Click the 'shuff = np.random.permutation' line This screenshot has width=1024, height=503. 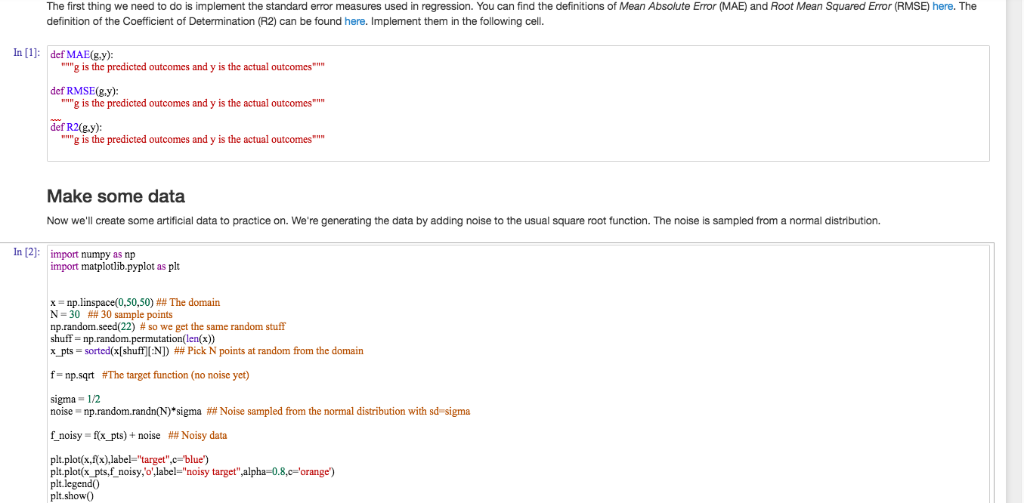(x=133, y=339)
